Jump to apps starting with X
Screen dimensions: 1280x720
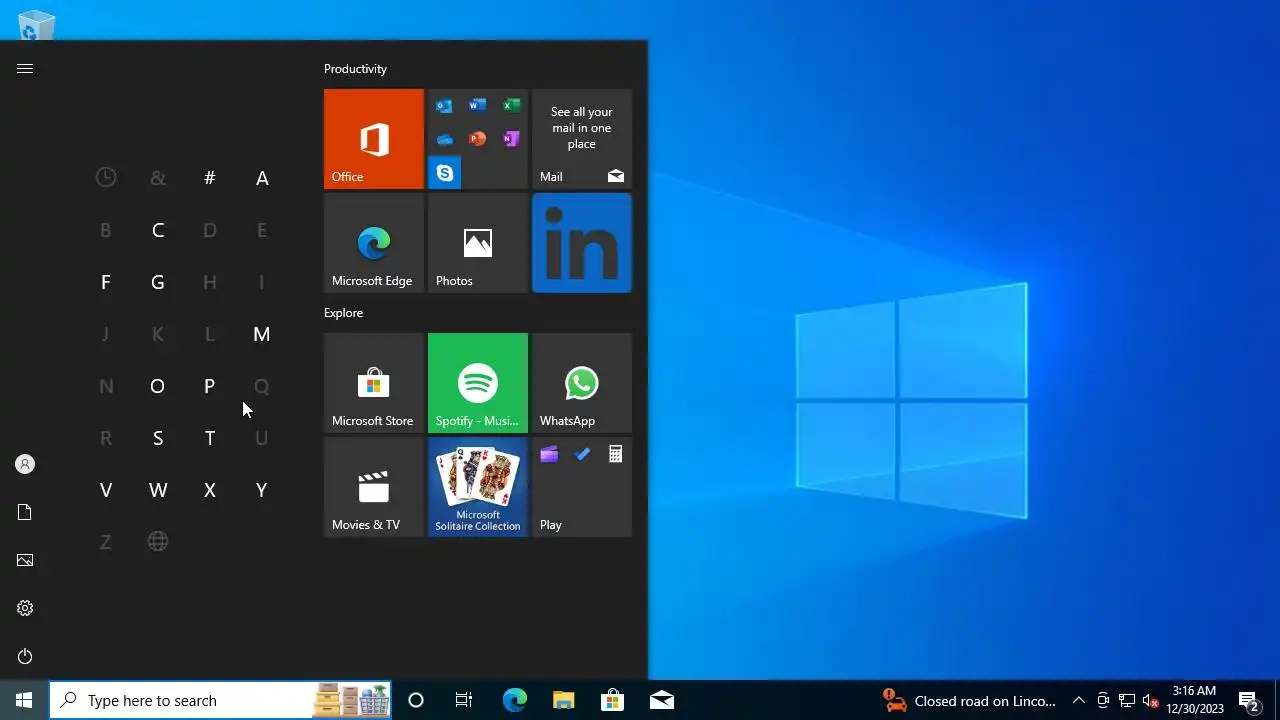pos(209,490)
